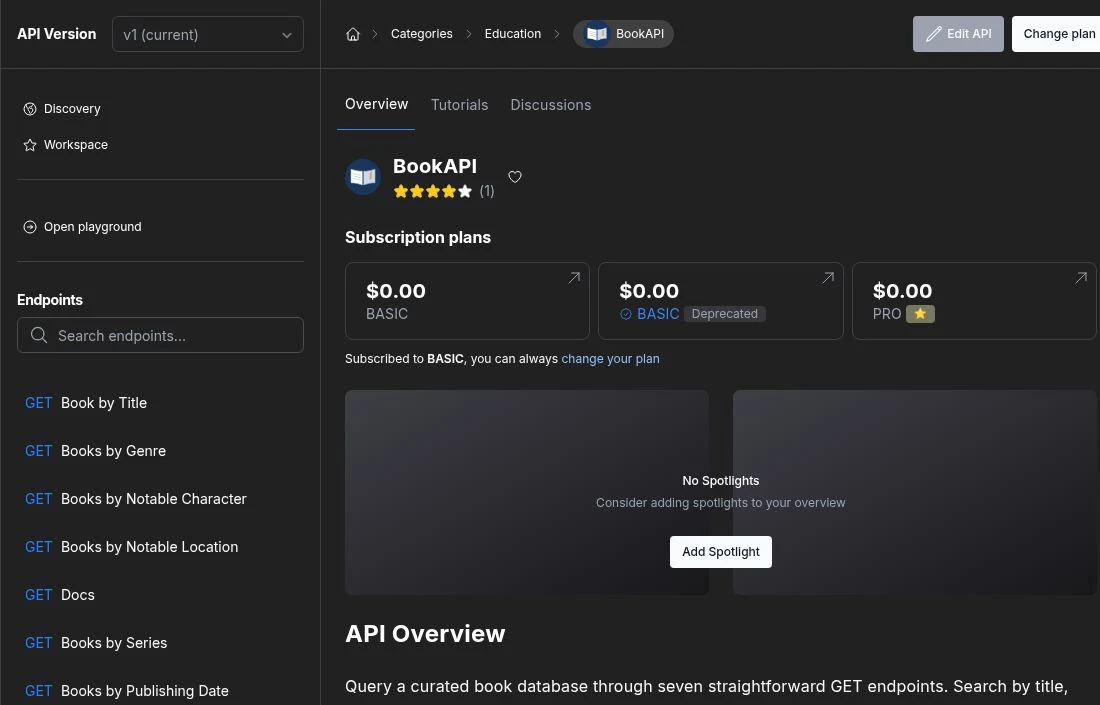Open Discovery in the sidebar
This screenshot has width=1100, height=705.
tap(72, 109)
